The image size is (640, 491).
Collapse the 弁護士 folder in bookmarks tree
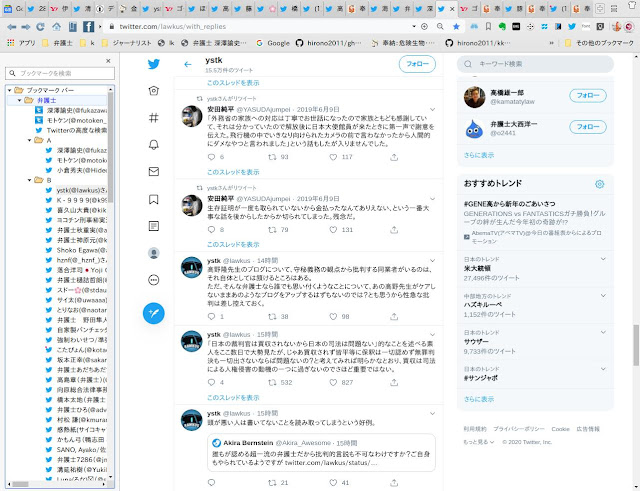(x=19, y=100)
